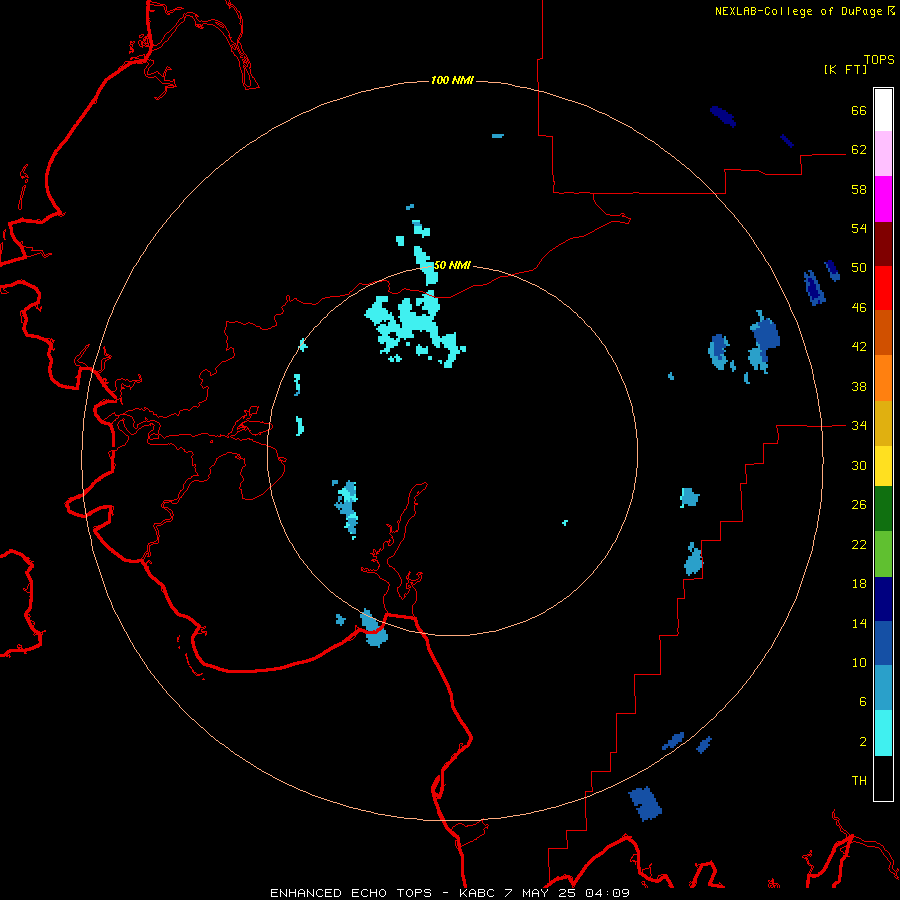Click the TH threshold label on legend

click(x=859, y=781)
